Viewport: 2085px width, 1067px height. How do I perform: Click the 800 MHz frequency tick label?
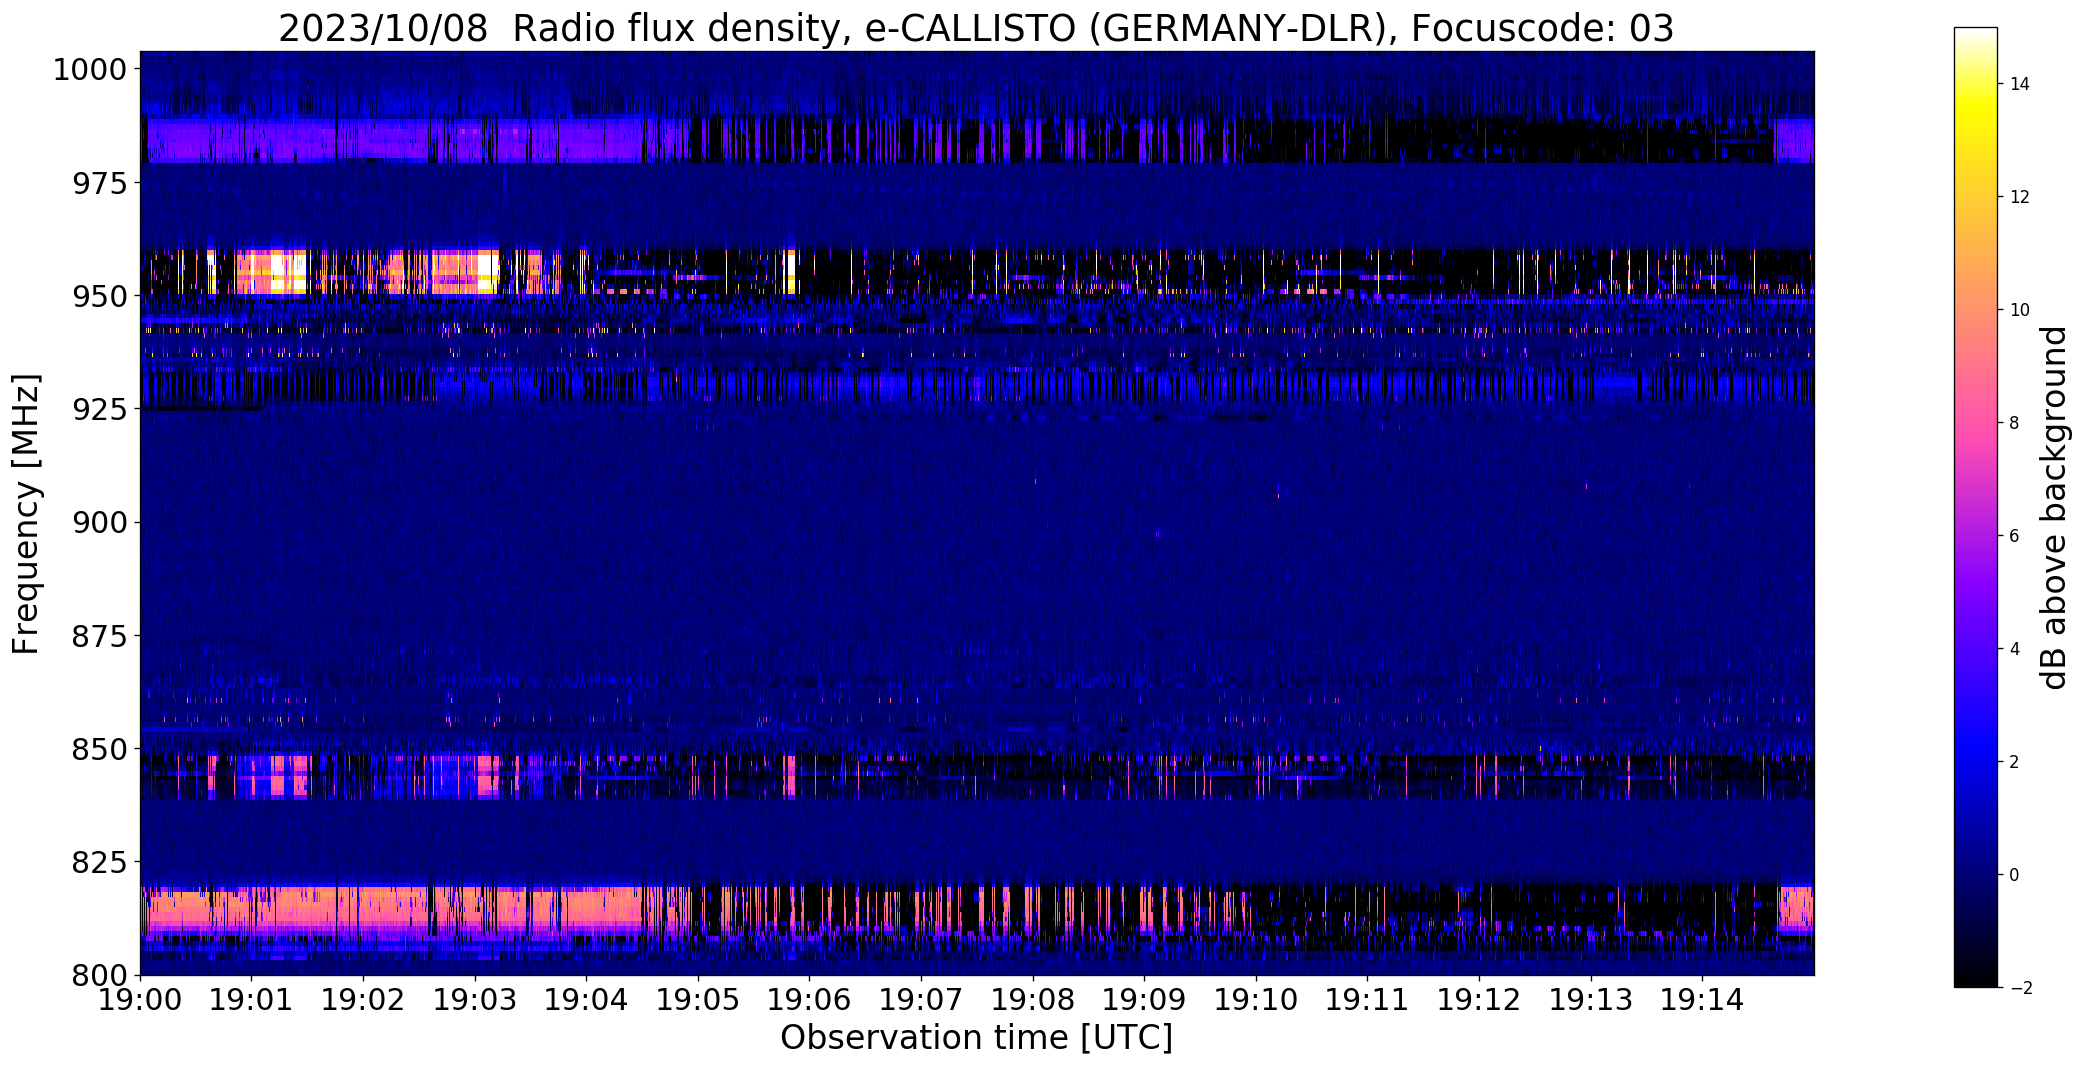coord(100,975)
